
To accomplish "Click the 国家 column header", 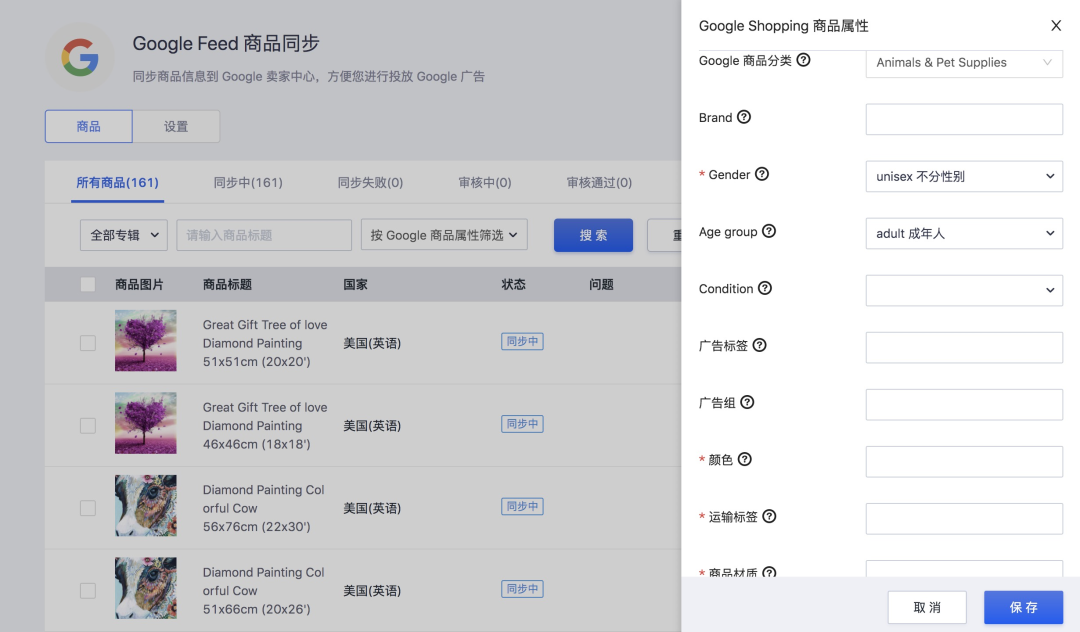I will click(355, 284).
